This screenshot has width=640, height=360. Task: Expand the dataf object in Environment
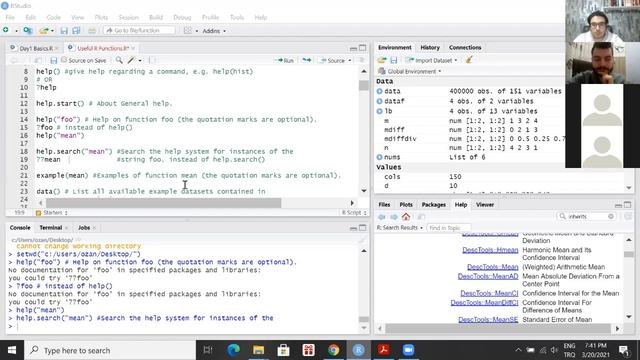point(380,101)
